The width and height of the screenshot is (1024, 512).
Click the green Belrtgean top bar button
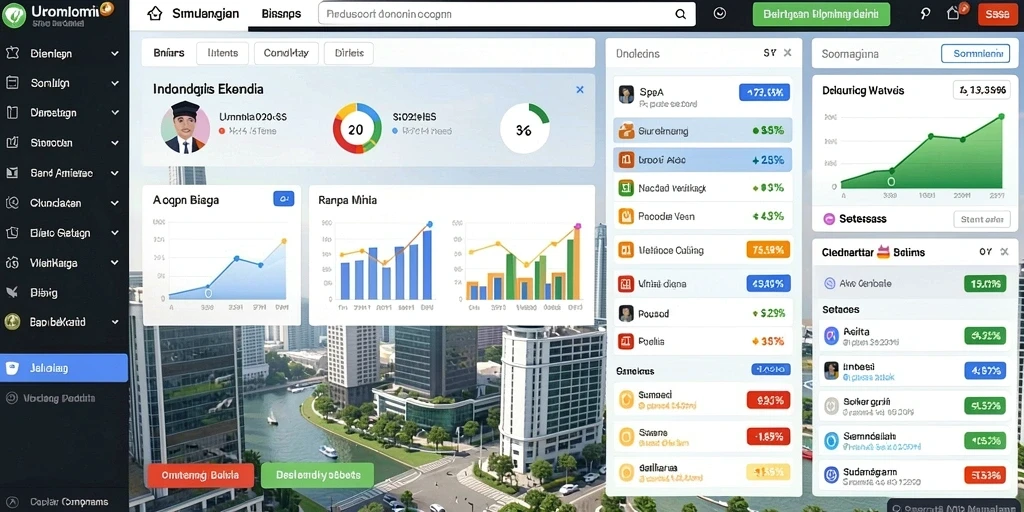click(821, 14)
